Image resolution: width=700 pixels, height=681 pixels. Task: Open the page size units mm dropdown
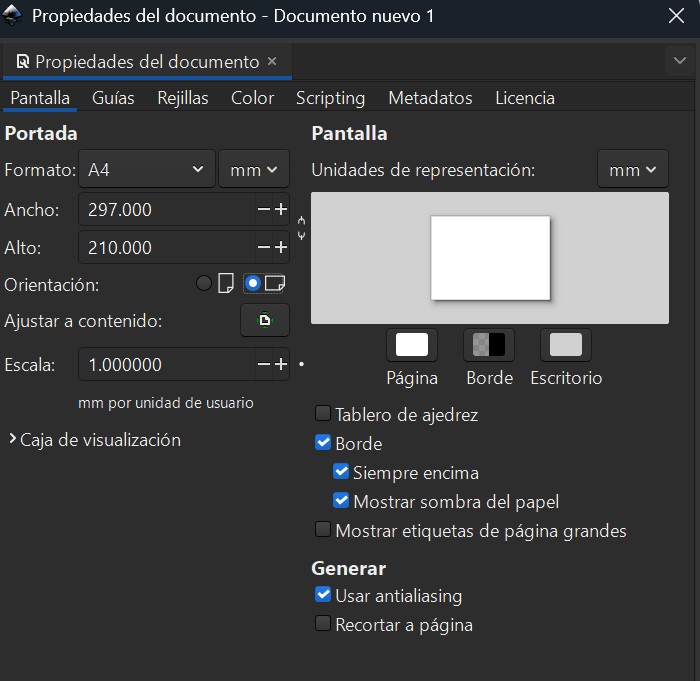254,169
